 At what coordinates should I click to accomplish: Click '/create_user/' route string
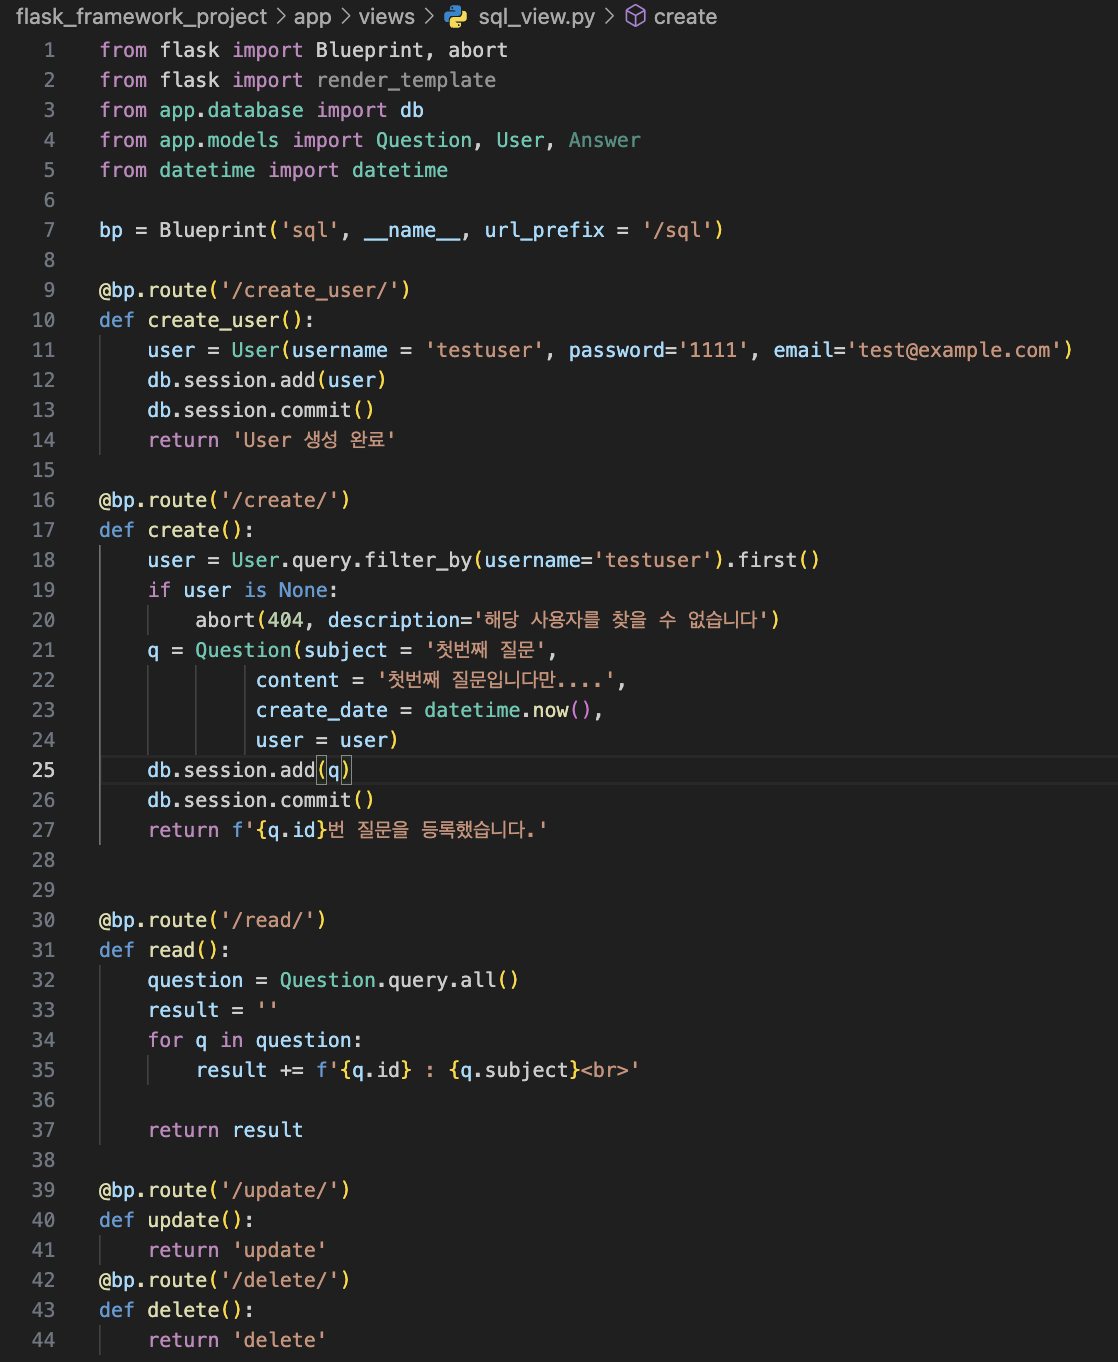point(316,290)
